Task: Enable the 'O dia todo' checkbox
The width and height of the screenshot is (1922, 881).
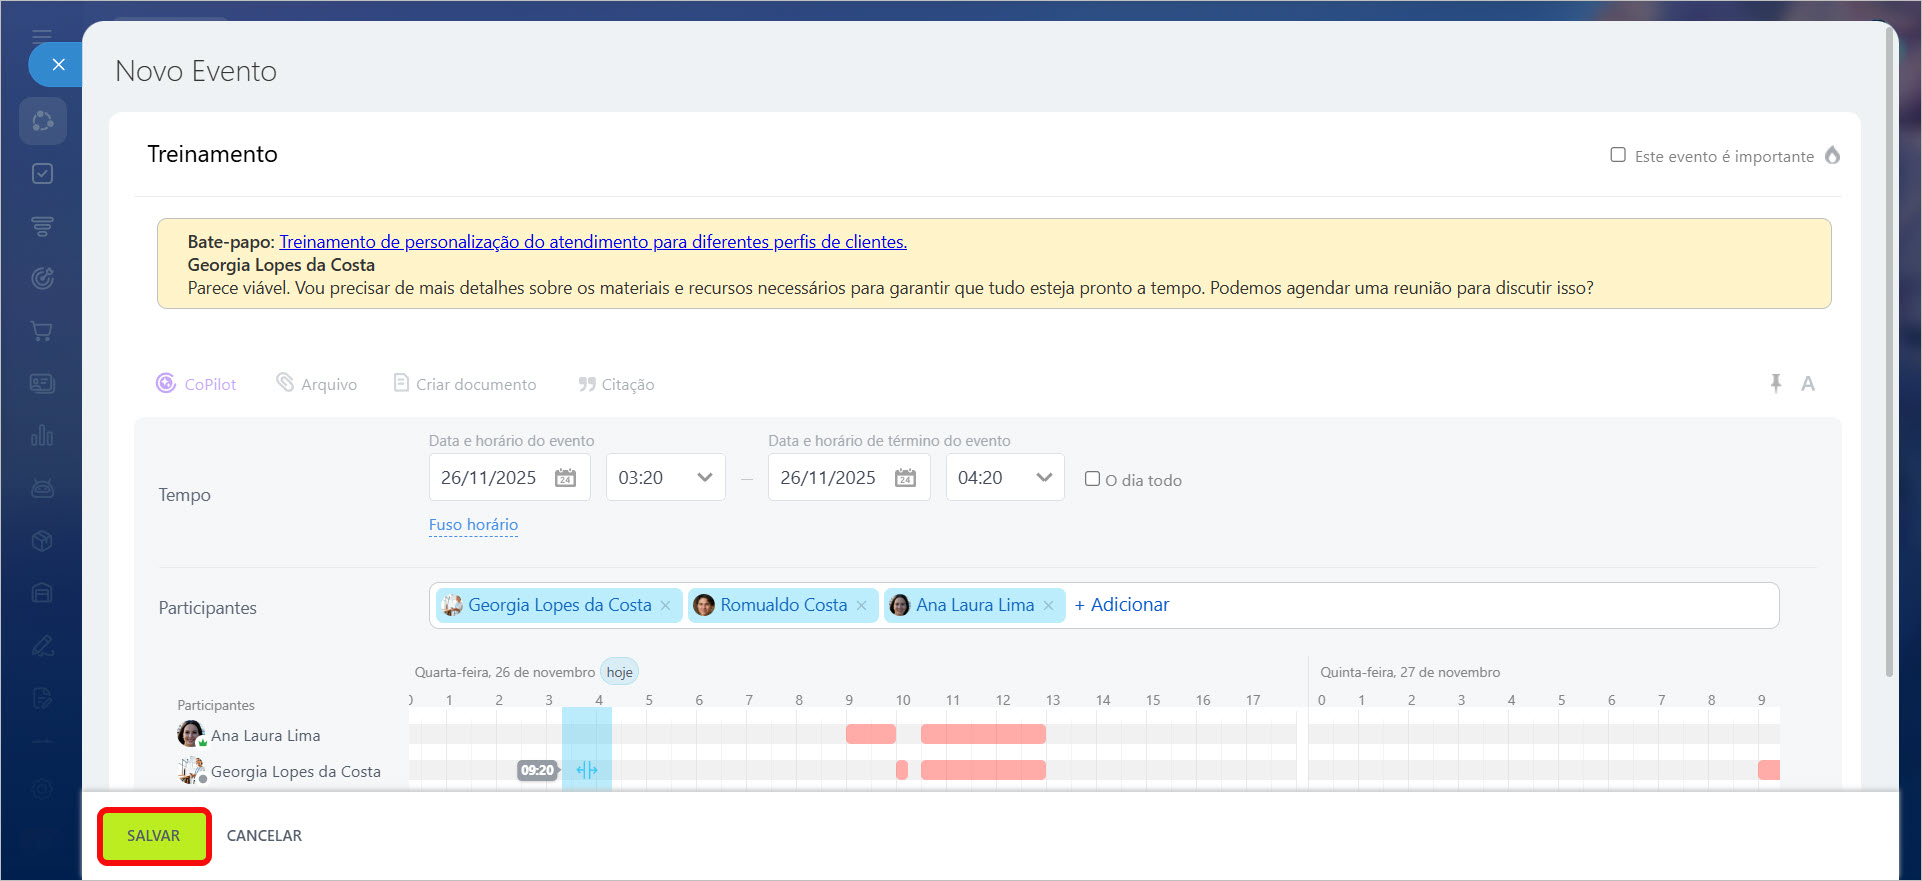Action: tap(1093, 479)
